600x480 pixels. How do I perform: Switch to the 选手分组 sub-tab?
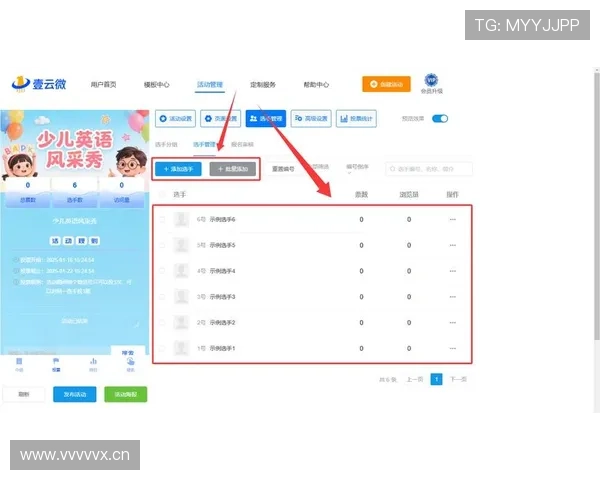166,144
